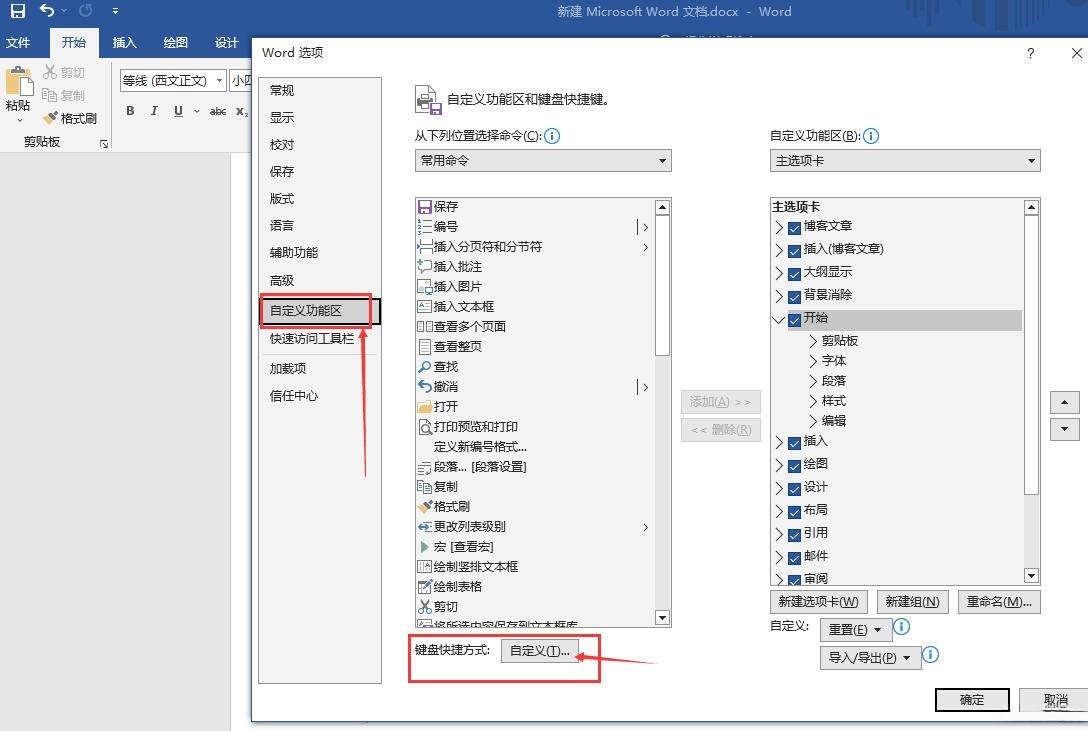Collapse the 开始 tab group
1088x731 pixels.
779,318
